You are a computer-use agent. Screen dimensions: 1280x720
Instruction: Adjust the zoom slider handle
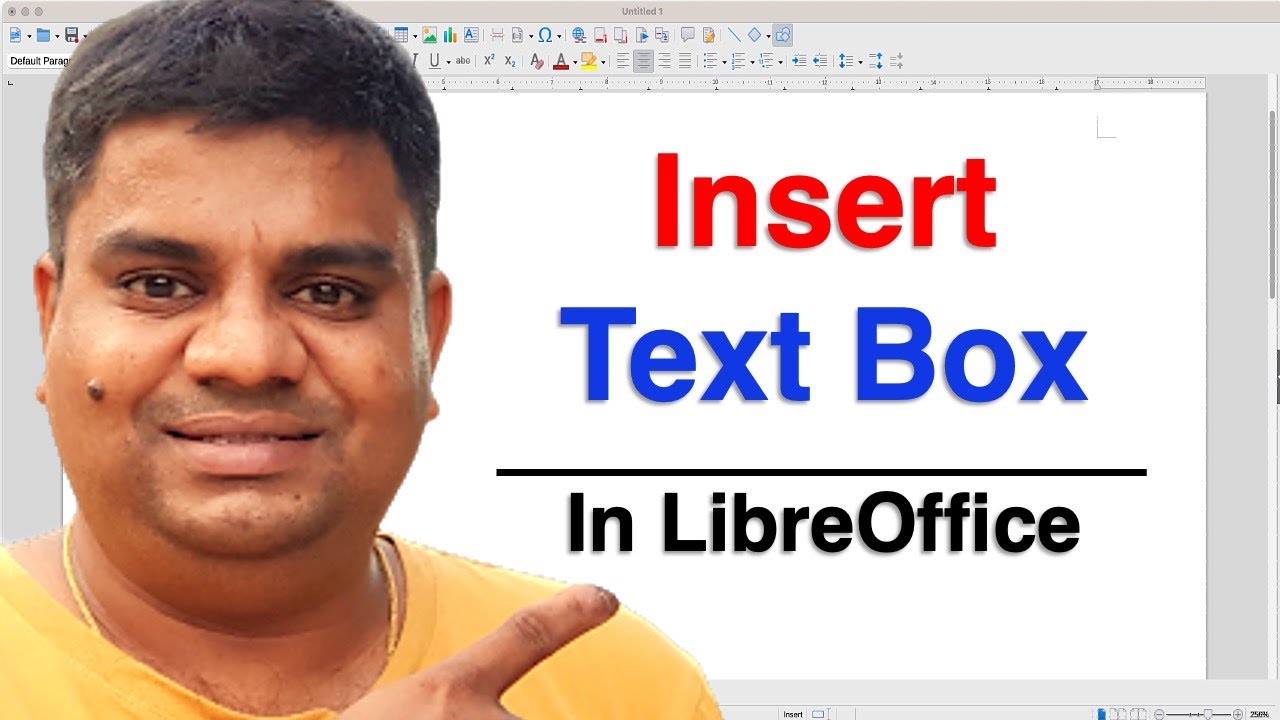pos(1207,714)
